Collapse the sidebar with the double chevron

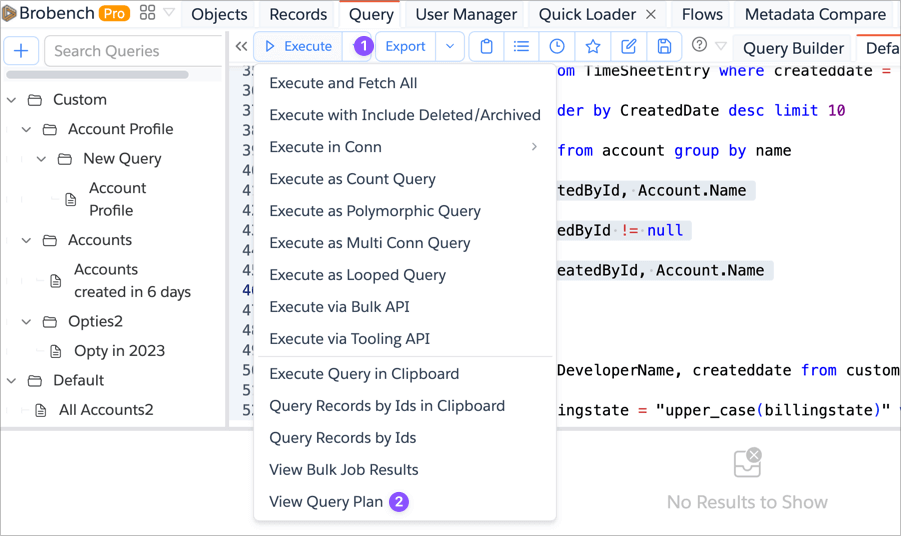(241, 47)
